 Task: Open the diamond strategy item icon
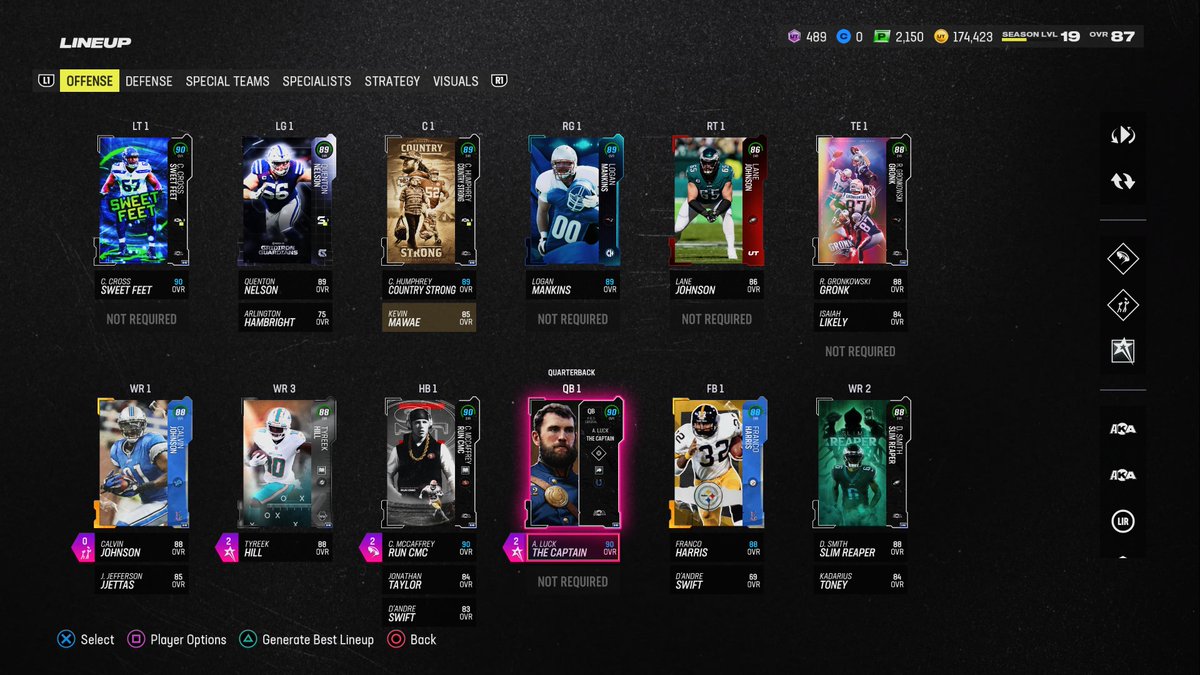(x=1122, y=259)
